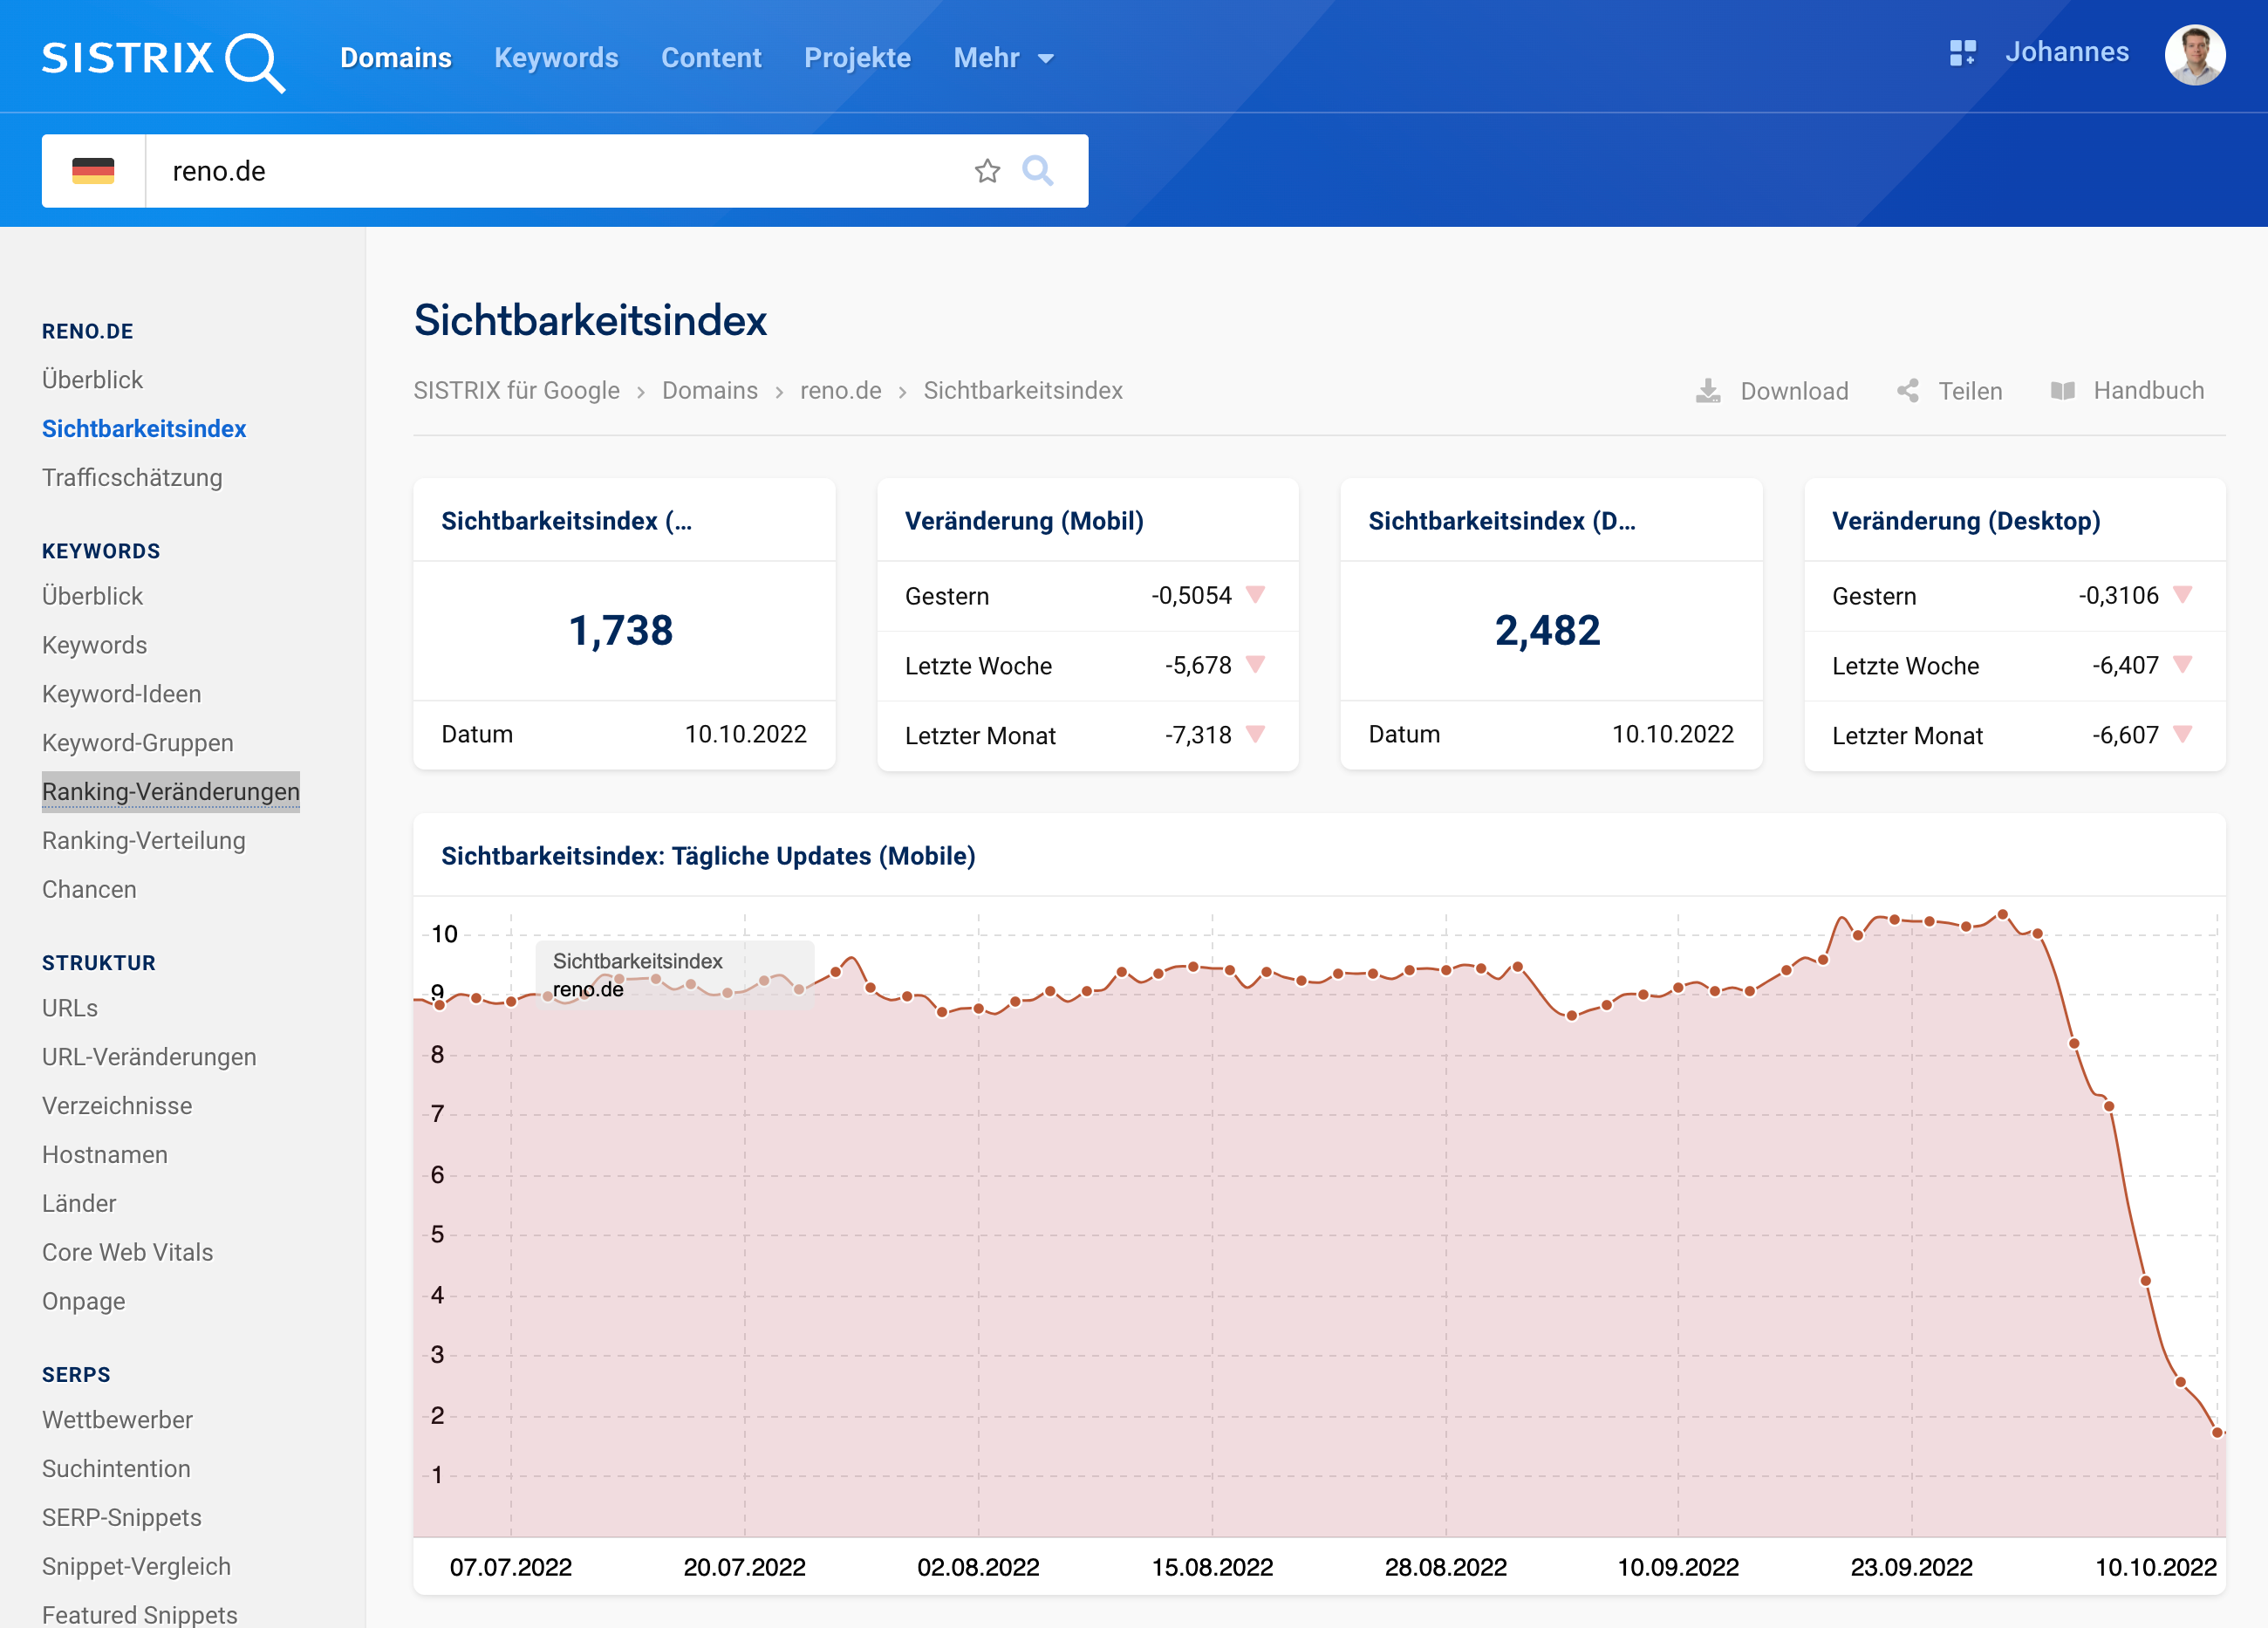Click the SISTRIX logo
2268x1628 pixels.
163,60
